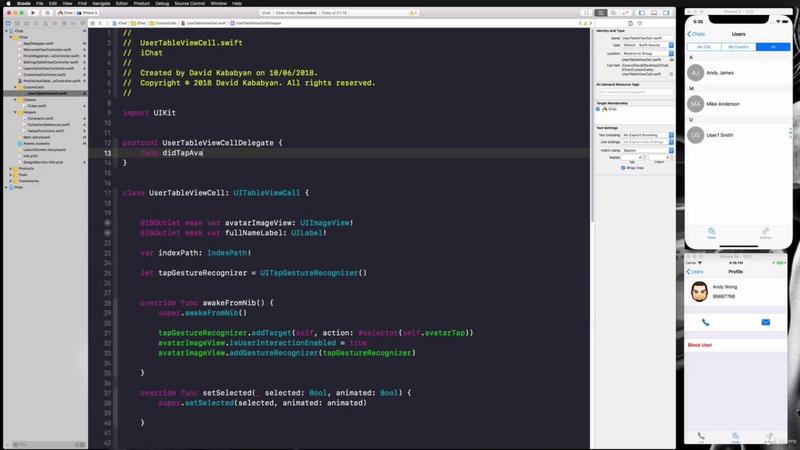800x450 pixels.
Task: Collapse the Helpers folder
Action: pyautogui.click(x=15, y=112)
